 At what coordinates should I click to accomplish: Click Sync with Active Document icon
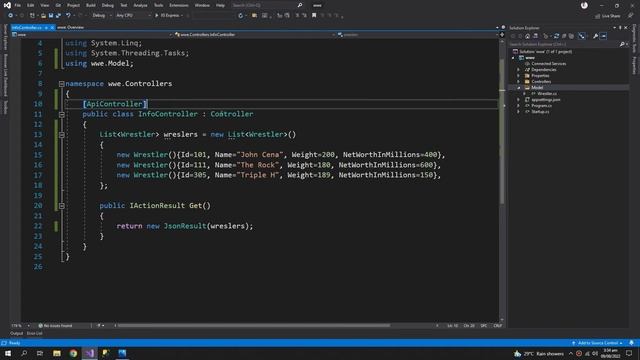556,36
